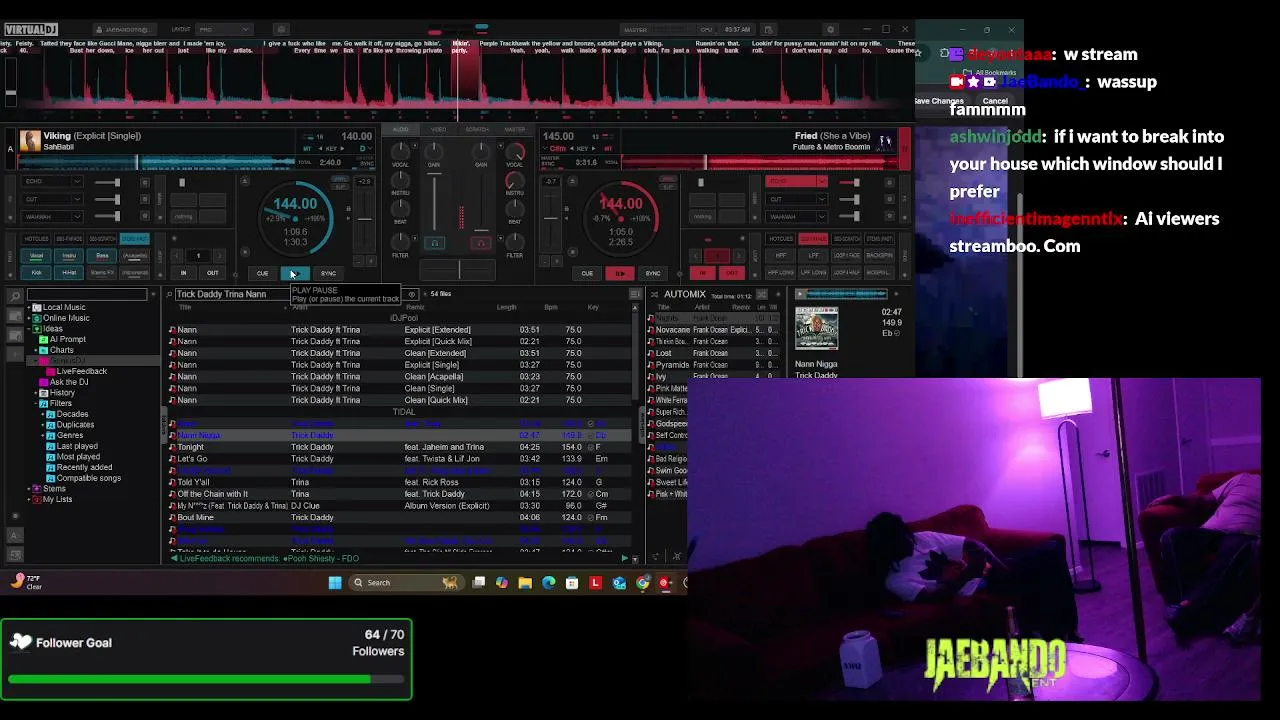Click the Windows taskbar Search box
This screenshot has height=720, width=1280.
[x=406, y=583]
